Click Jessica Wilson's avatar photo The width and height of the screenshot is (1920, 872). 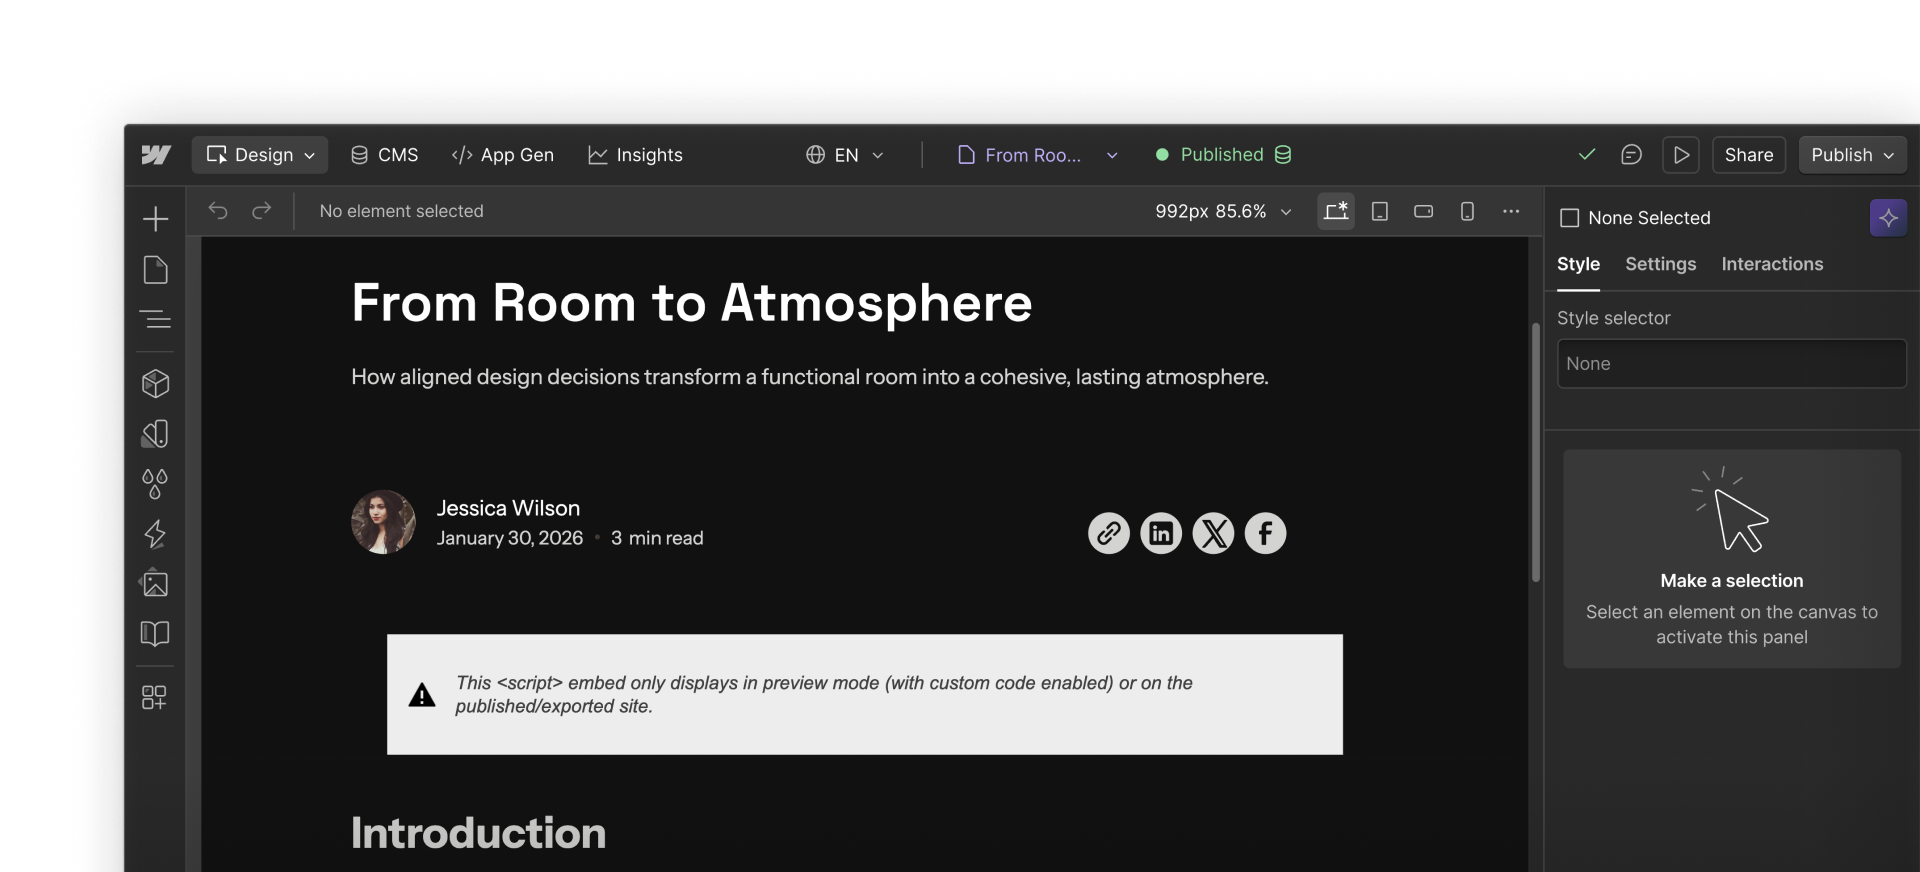(383, 522)
